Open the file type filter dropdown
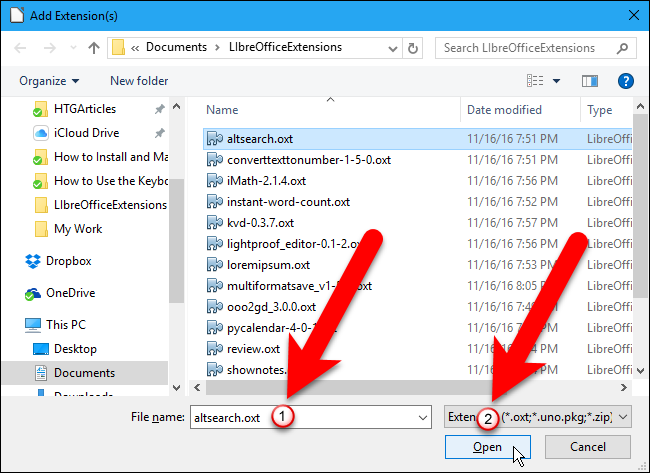 pyautogui.click(x=538, y=417)
